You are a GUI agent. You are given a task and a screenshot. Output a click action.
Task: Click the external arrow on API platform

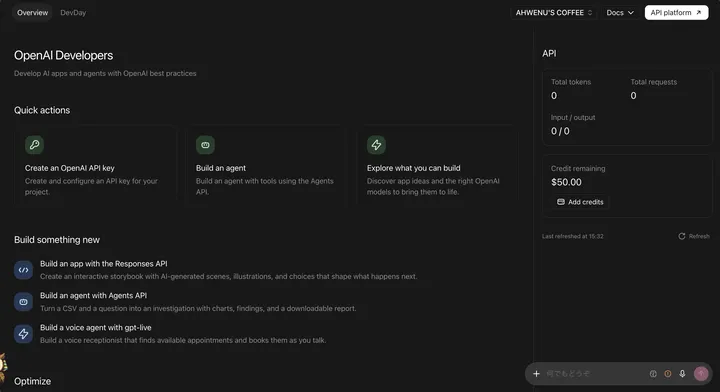click(698, 12)
